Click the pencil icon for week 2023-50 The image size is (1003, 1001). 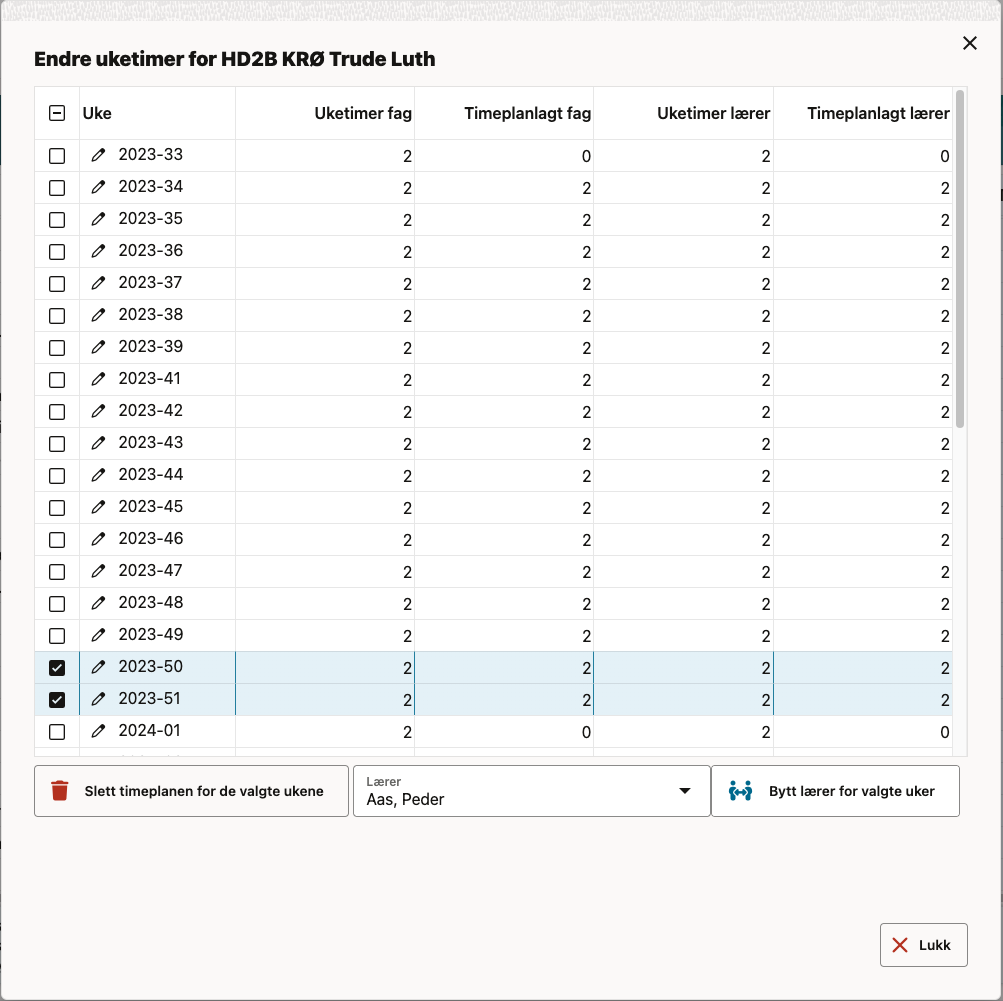pyautogui.click(x=98, y=667)
